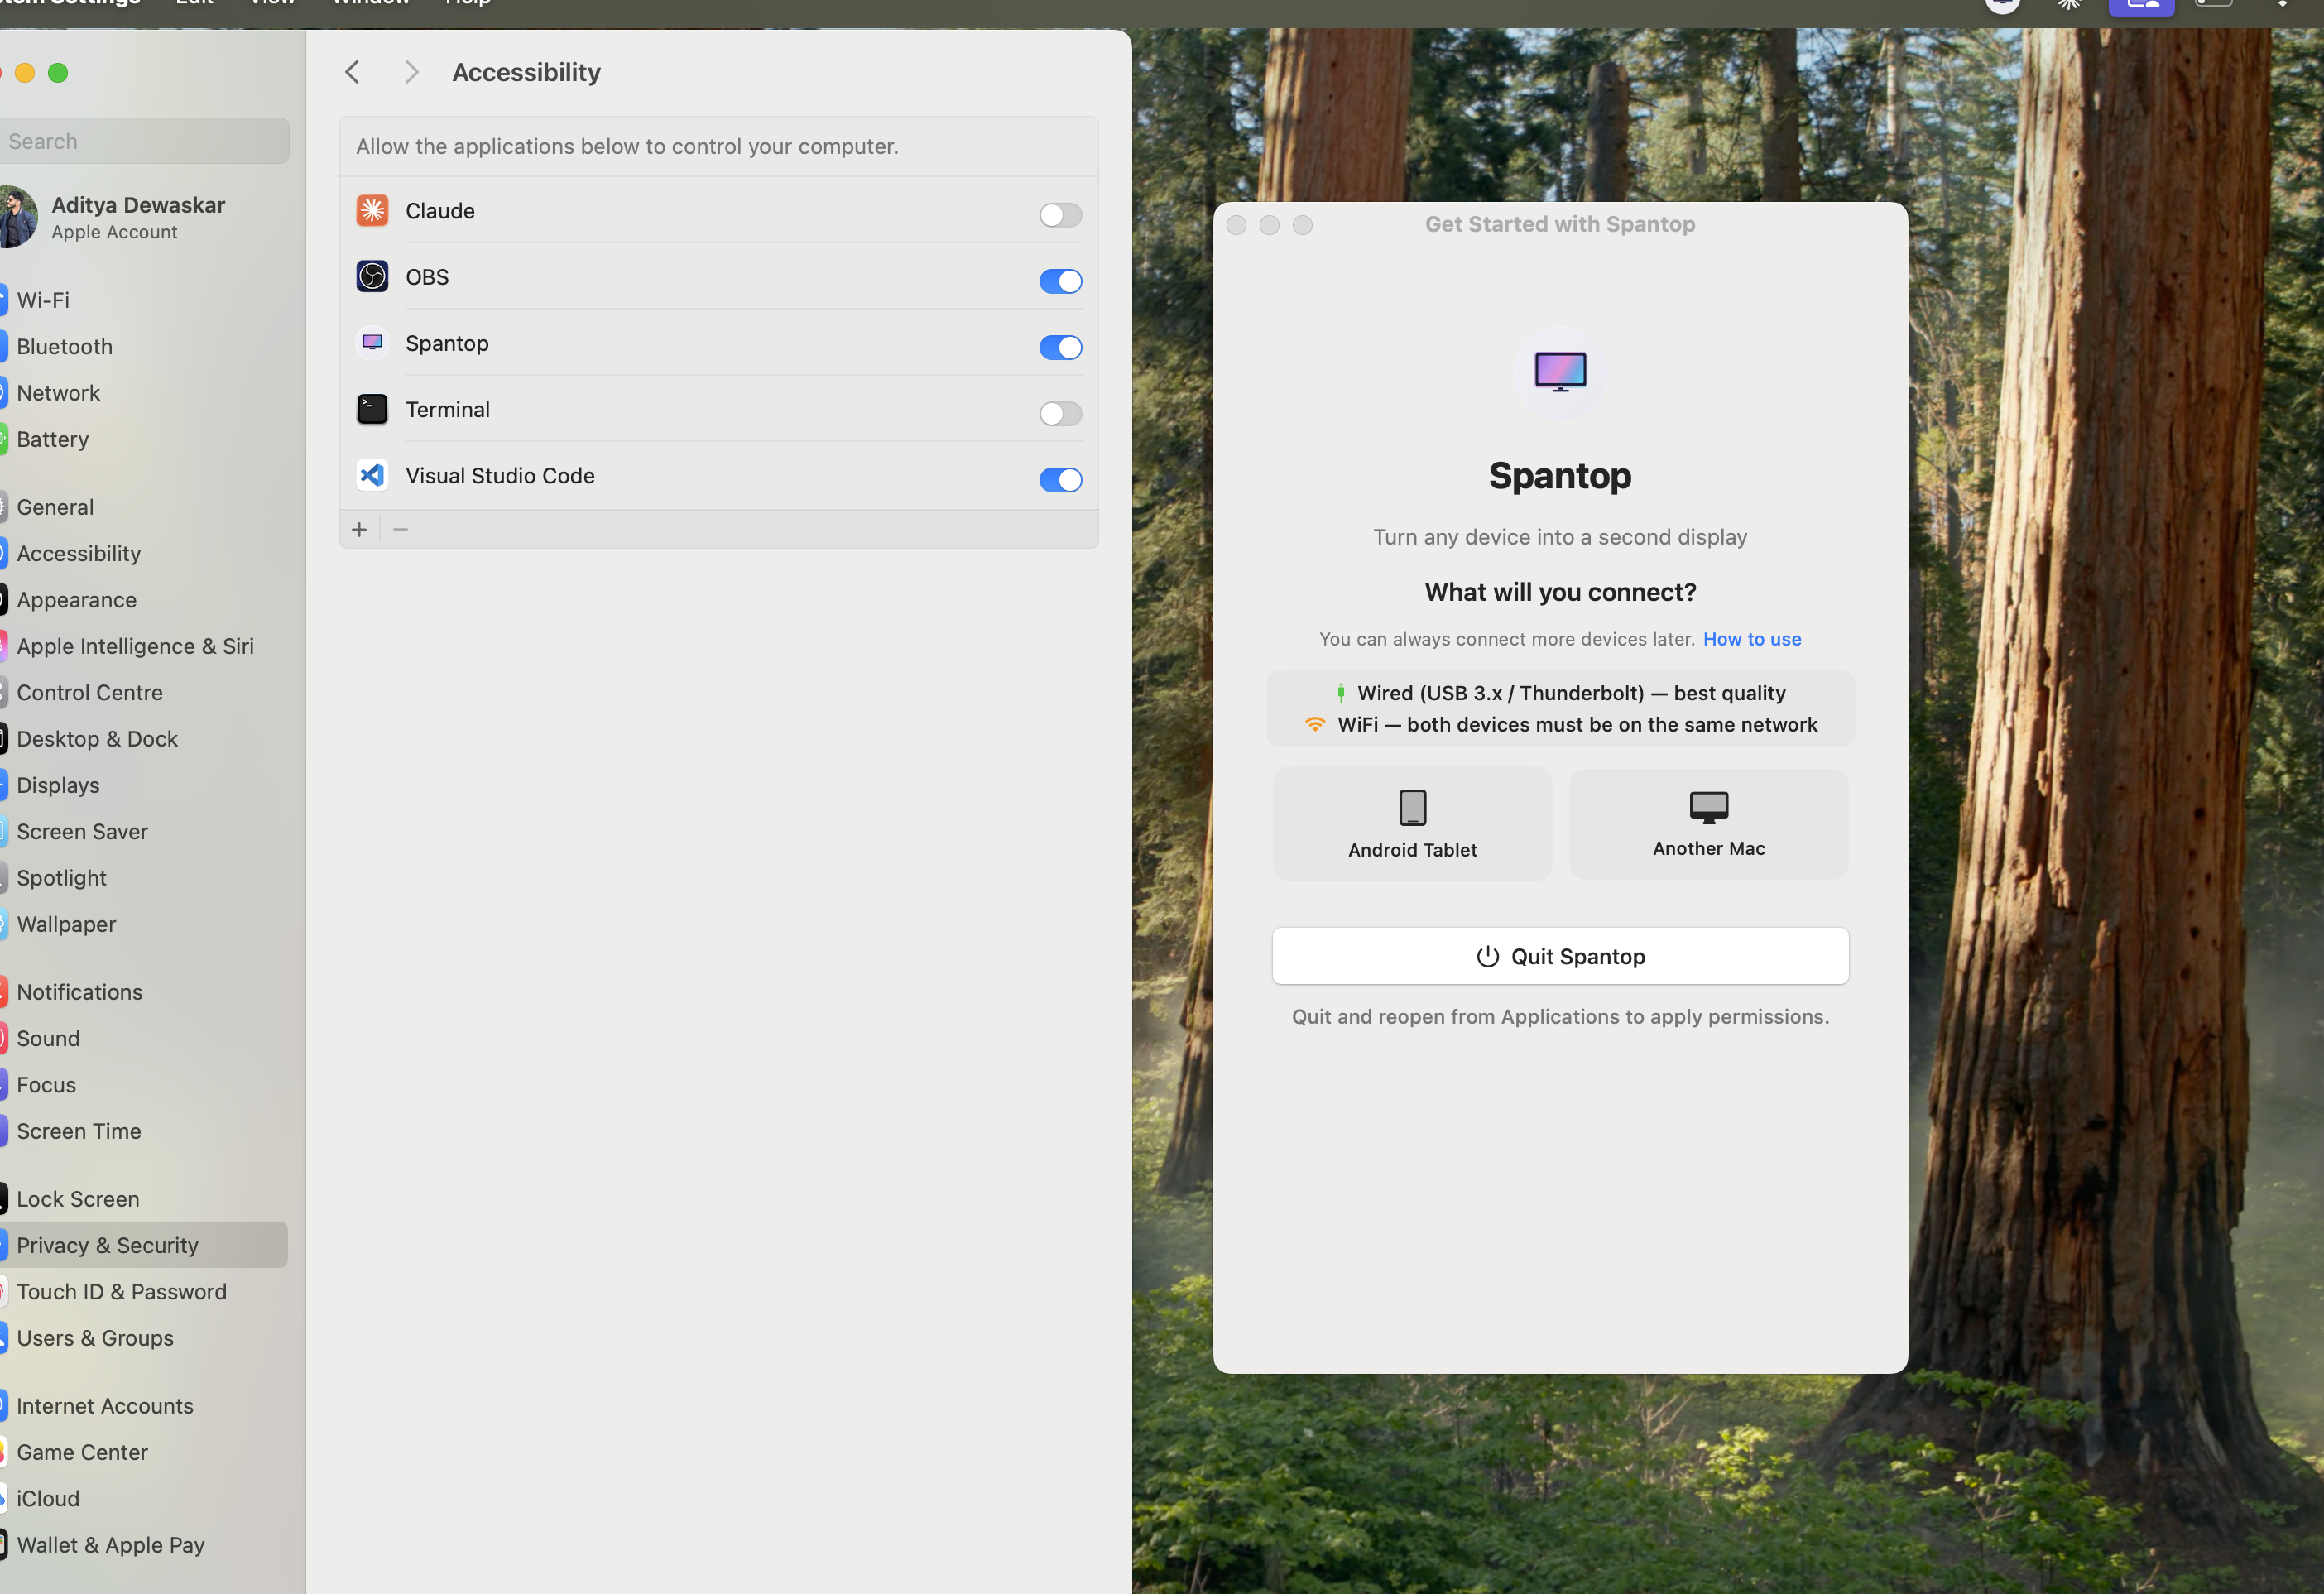
Task: Click the Visual Studio Code icon
Action: [x=372, y=475]
